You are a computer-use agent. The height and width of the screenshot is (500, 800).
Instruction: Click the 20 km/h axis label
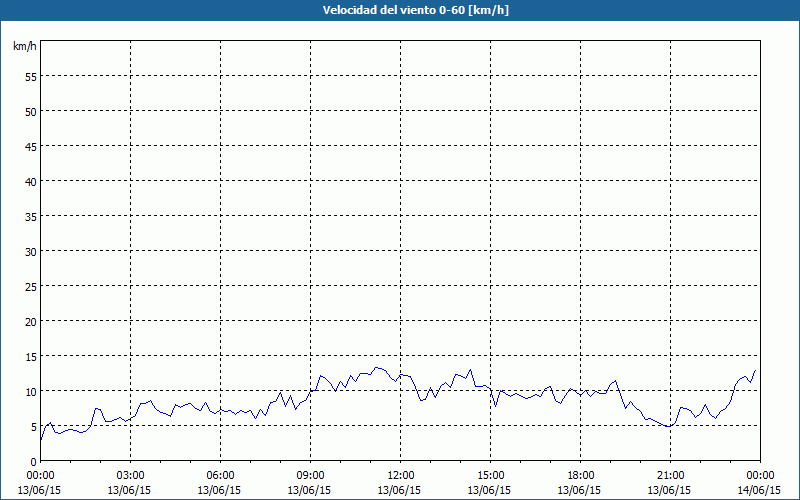(31, 321)
